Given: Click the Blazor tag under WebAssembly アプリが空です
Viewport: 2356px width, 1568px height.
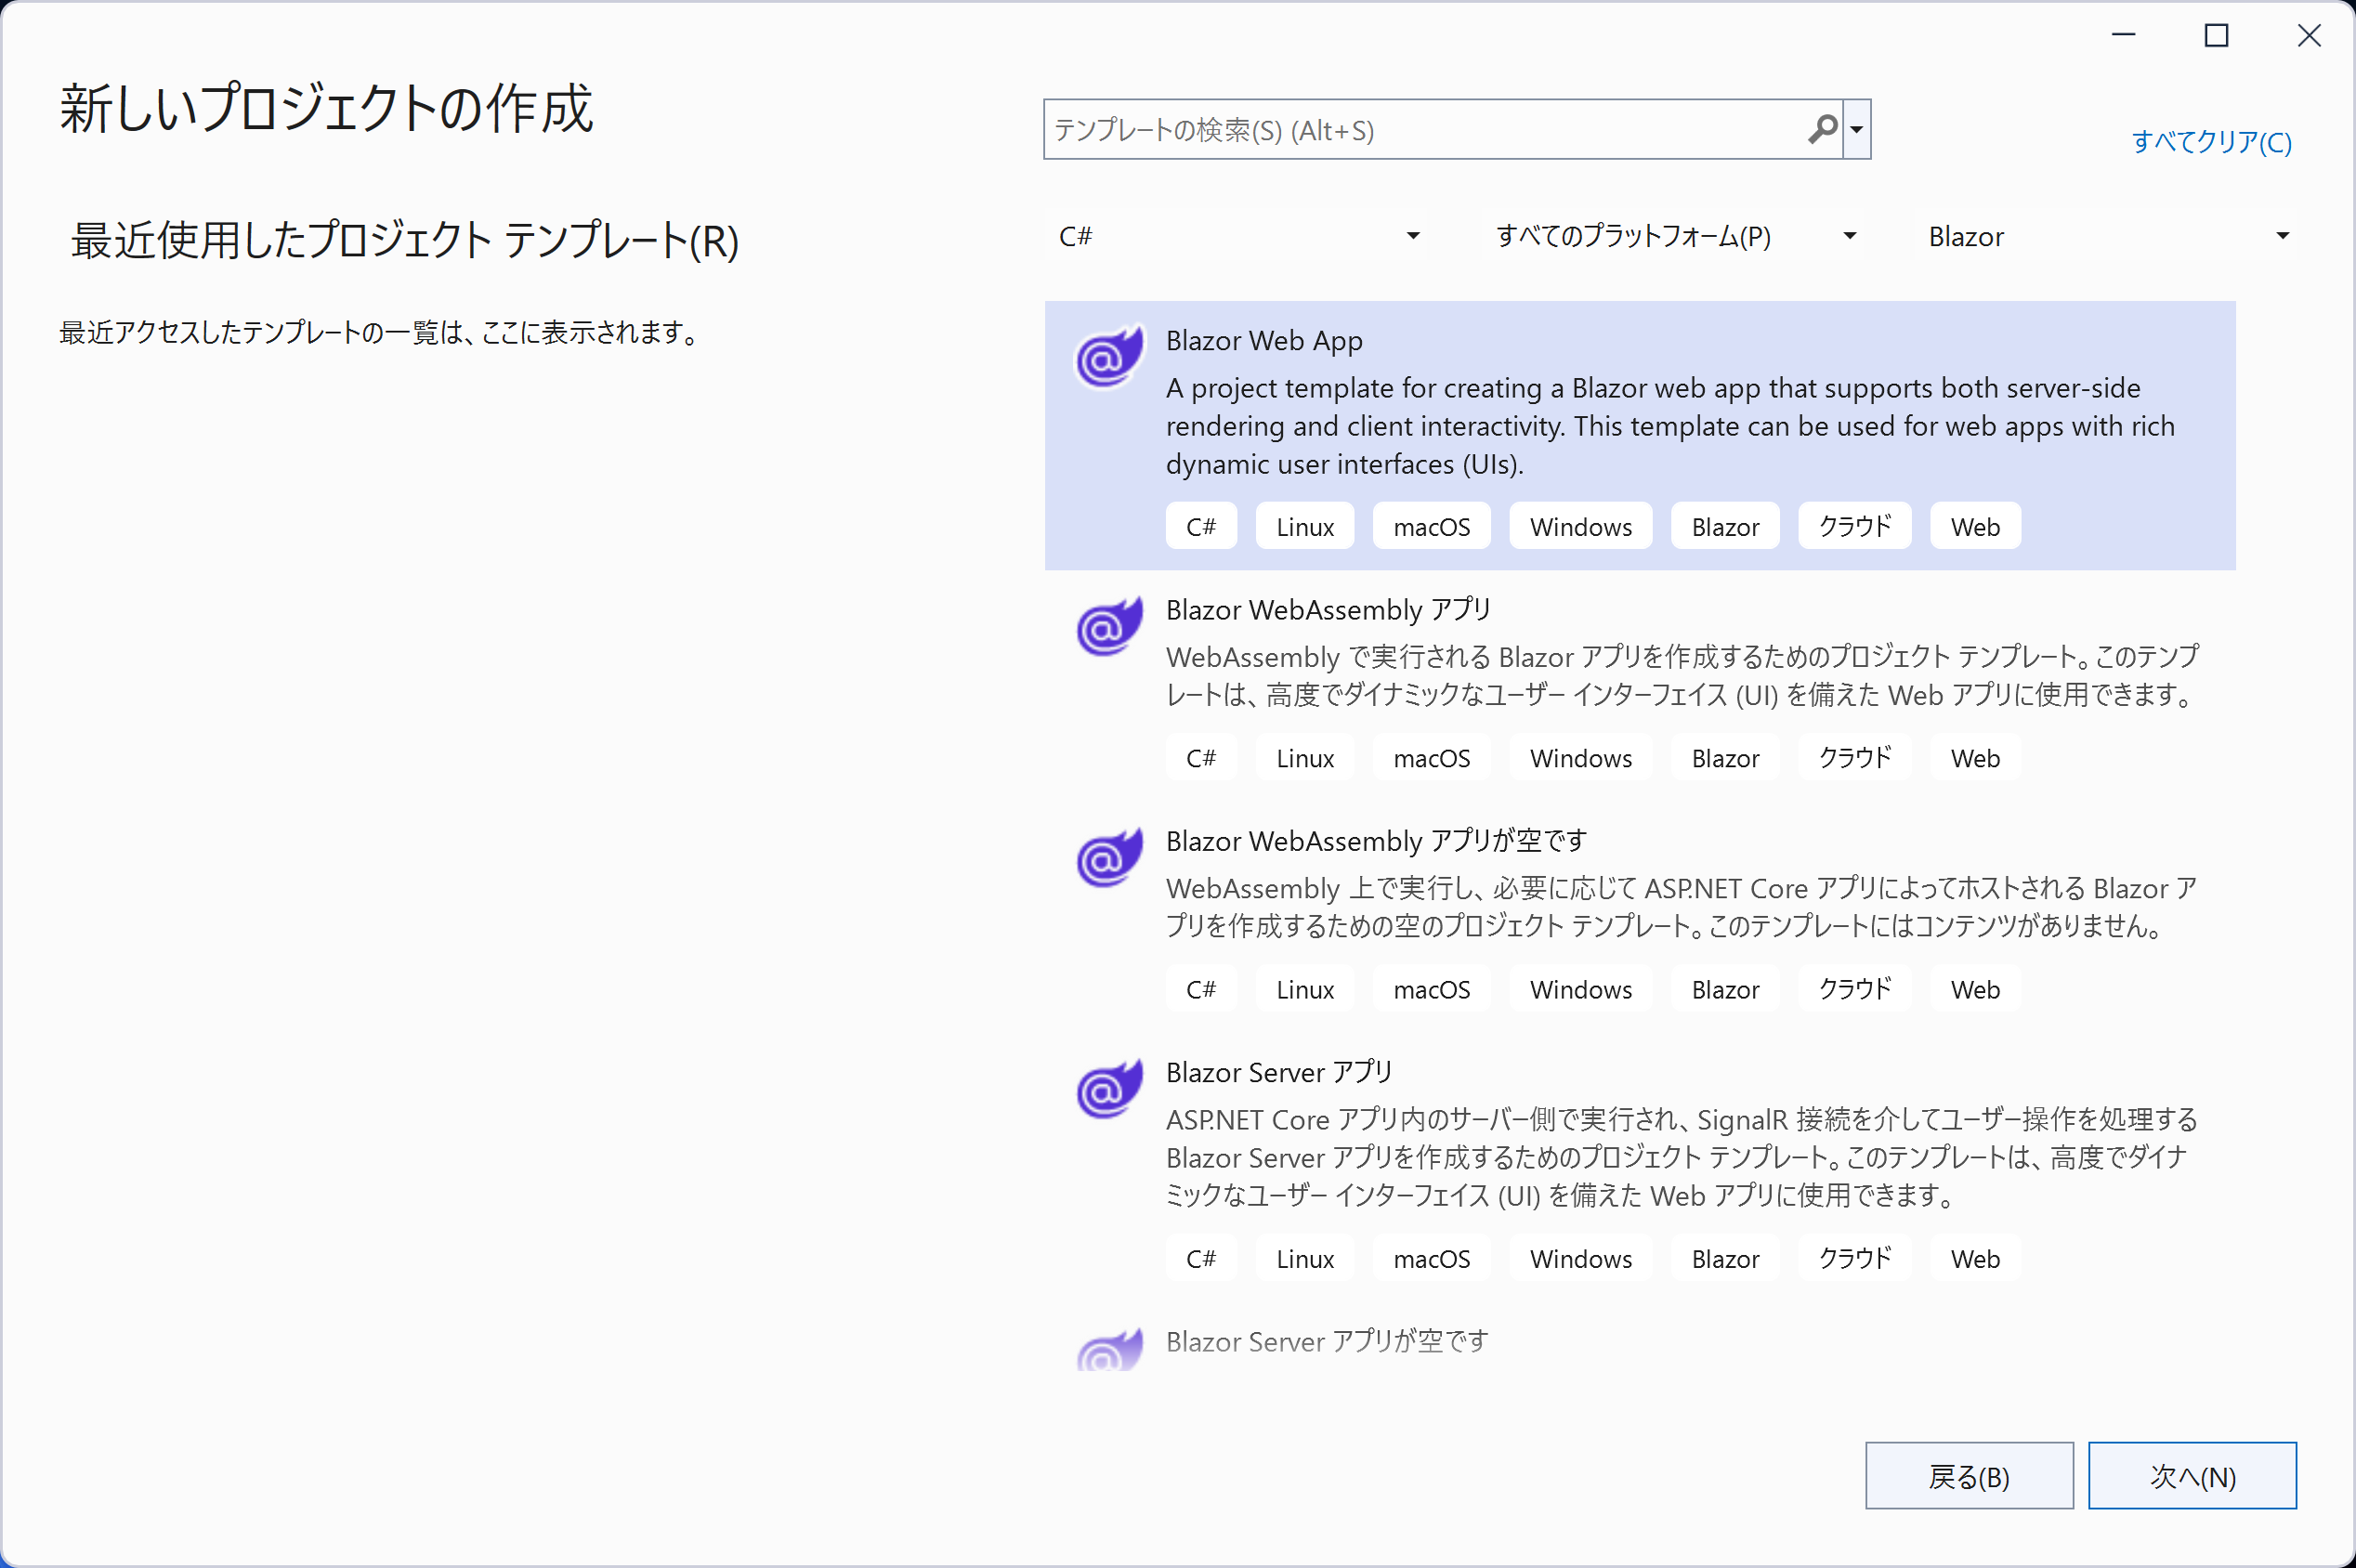Looking at the screenshot, I should [x=1725, y=988].
